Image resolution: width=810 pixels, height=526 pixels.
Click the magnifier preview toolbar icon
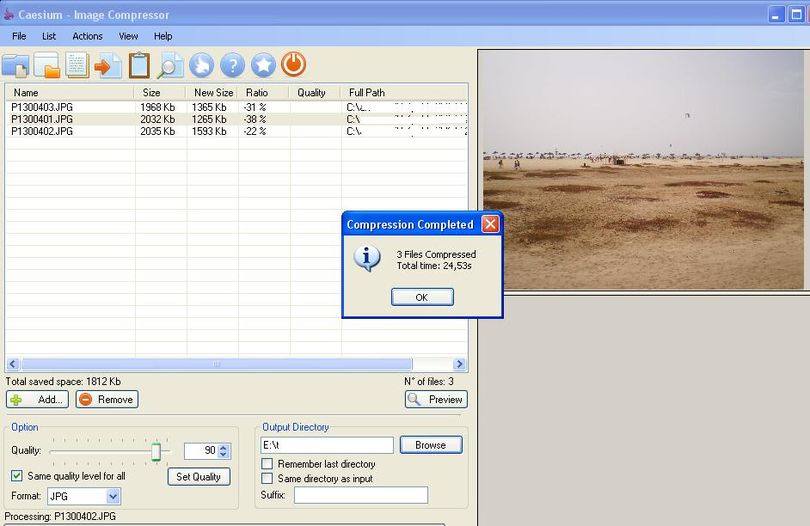click(170, 66)
